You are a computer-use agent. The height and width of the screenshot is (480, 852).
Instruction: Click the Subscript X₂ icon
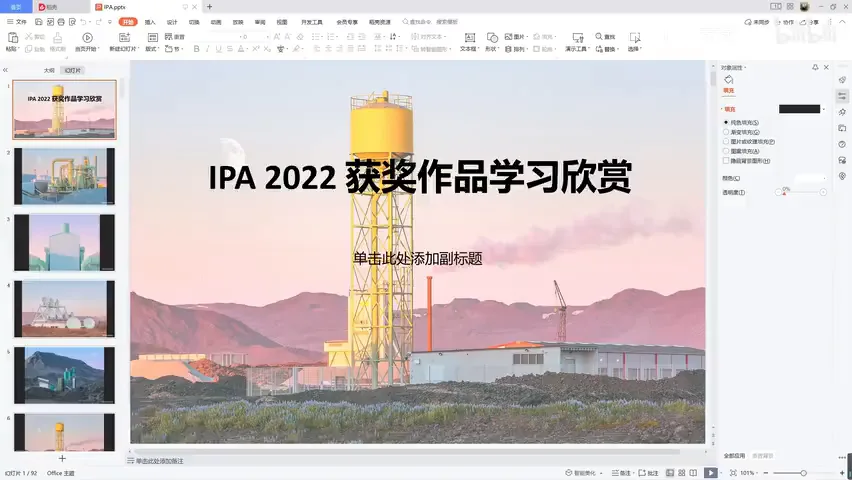point(267,49)
